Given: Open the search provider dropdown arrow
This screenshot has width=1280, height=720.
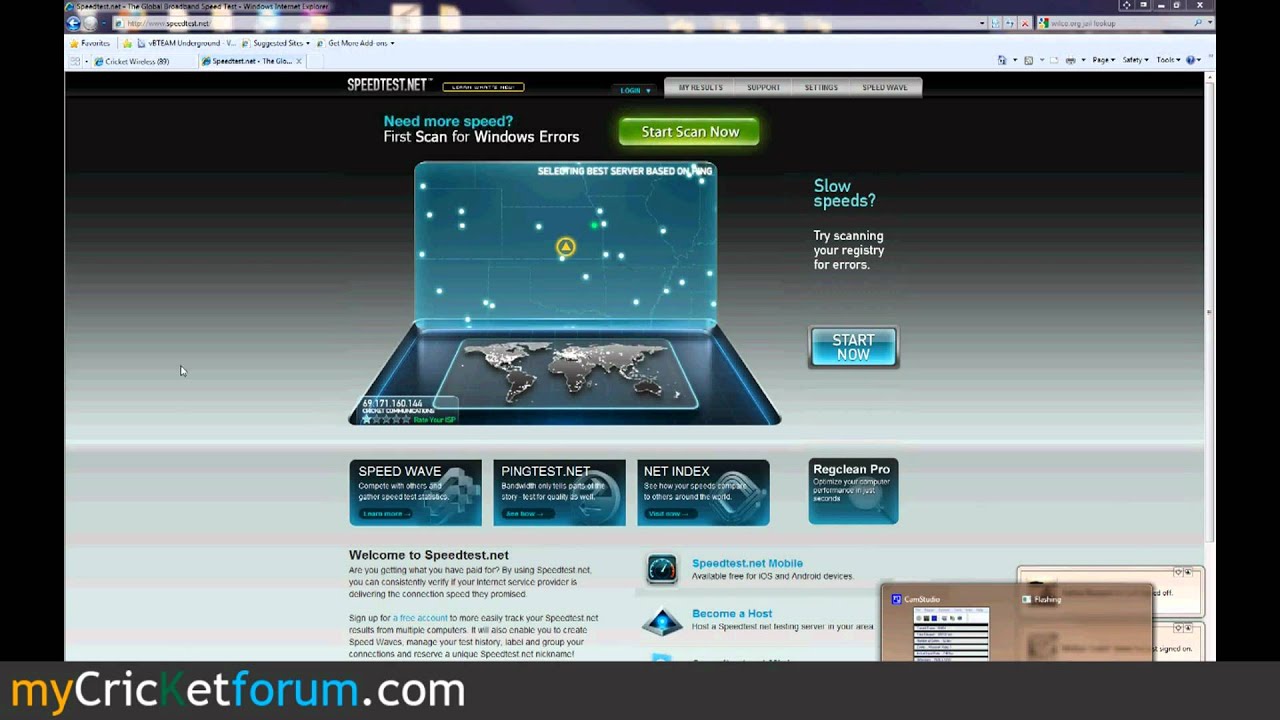Looking at the screenshot, I should tap(1210, 23).
